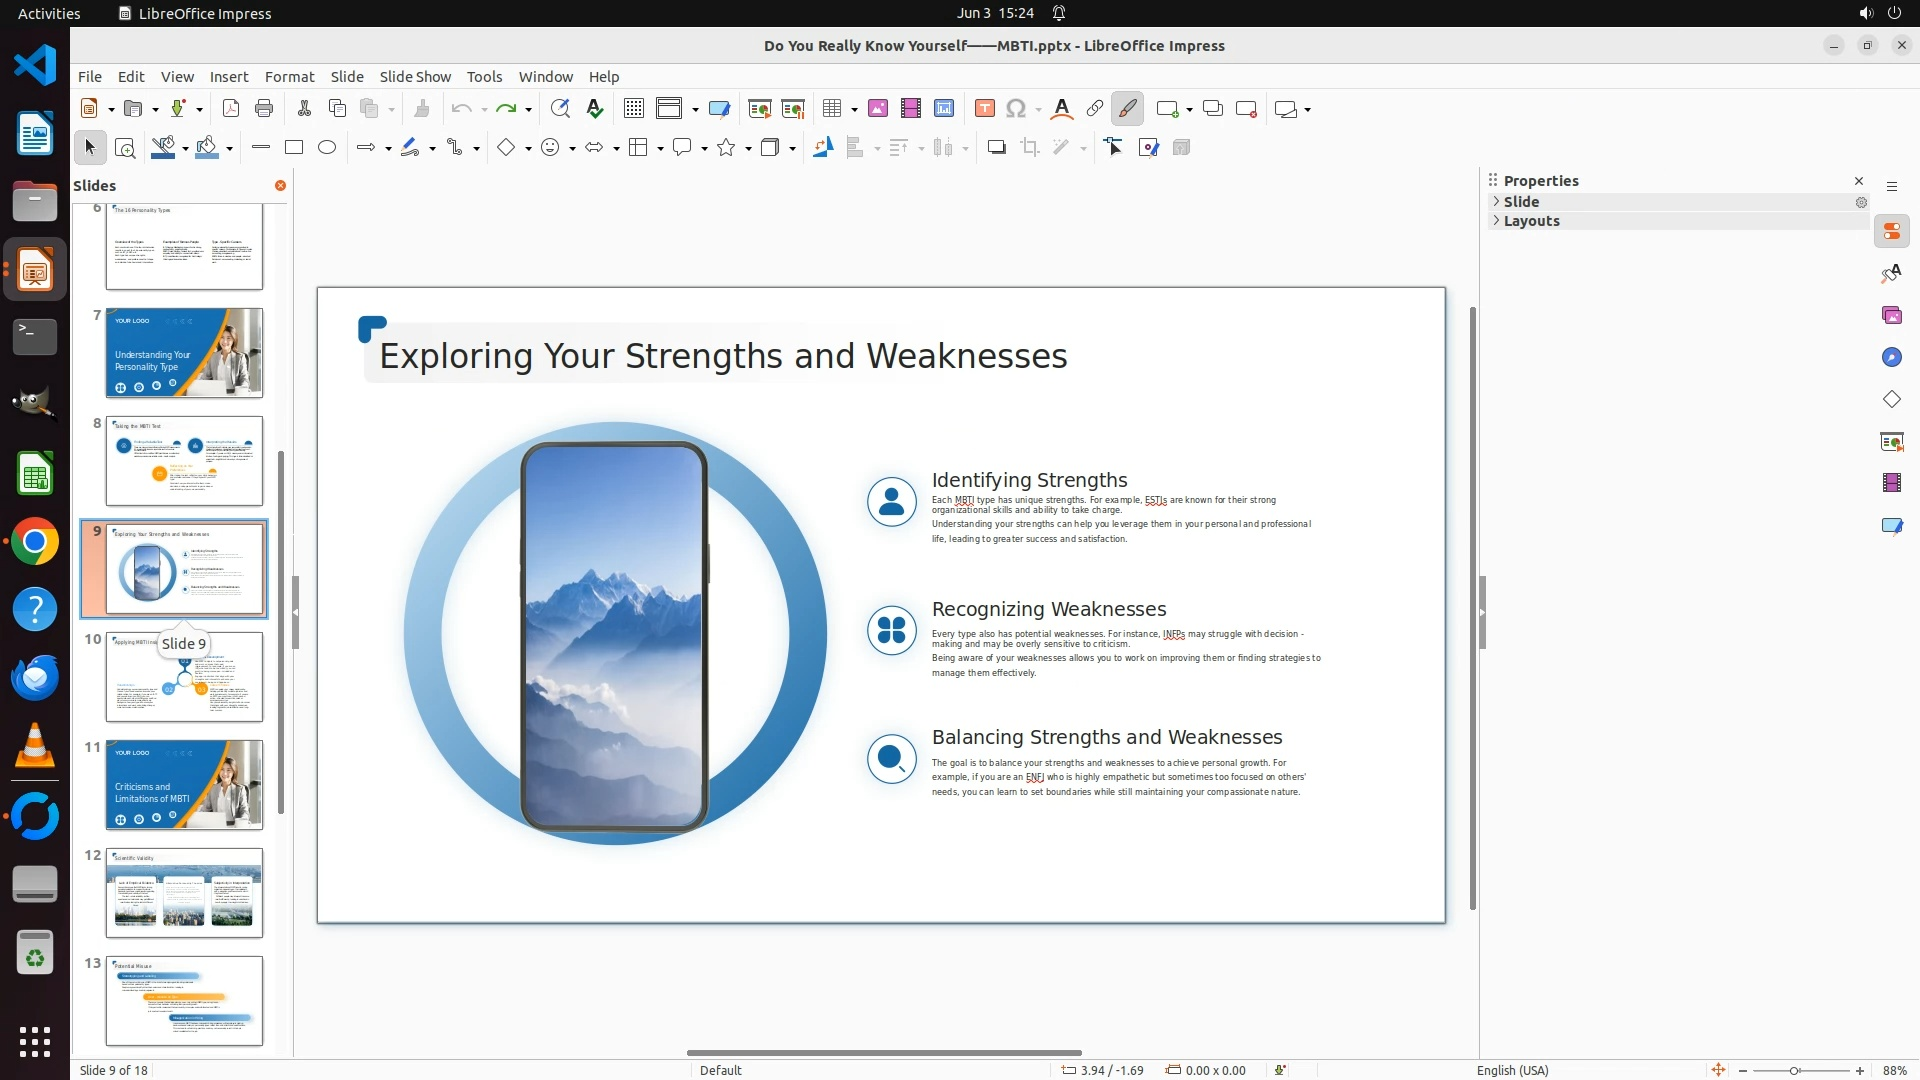This screenshot has height=1080, width=1920.
Task: Click the Slide 9 of 18 status text
Action: click(x=113, y=1070)
